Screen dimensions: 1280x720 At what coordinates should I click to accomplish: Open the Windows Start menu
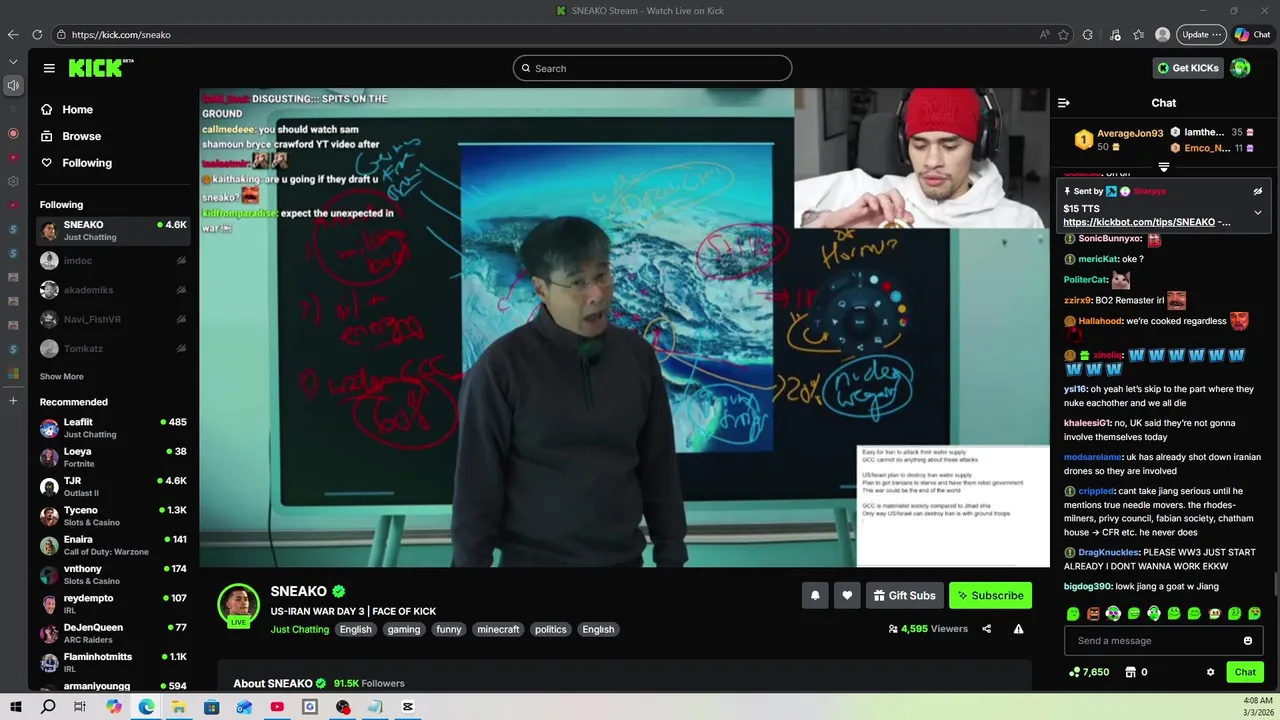(16, 707)
